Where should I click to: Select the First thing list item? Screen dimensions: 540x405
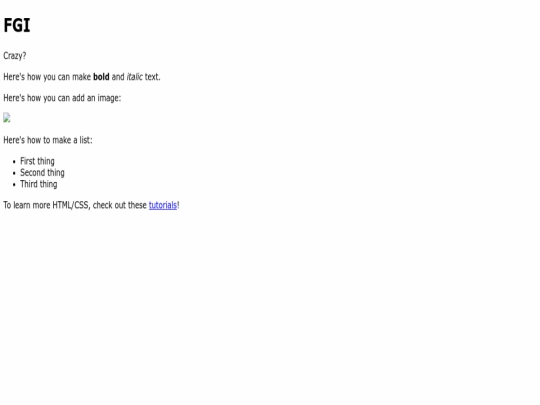click(x=37, y=161)
